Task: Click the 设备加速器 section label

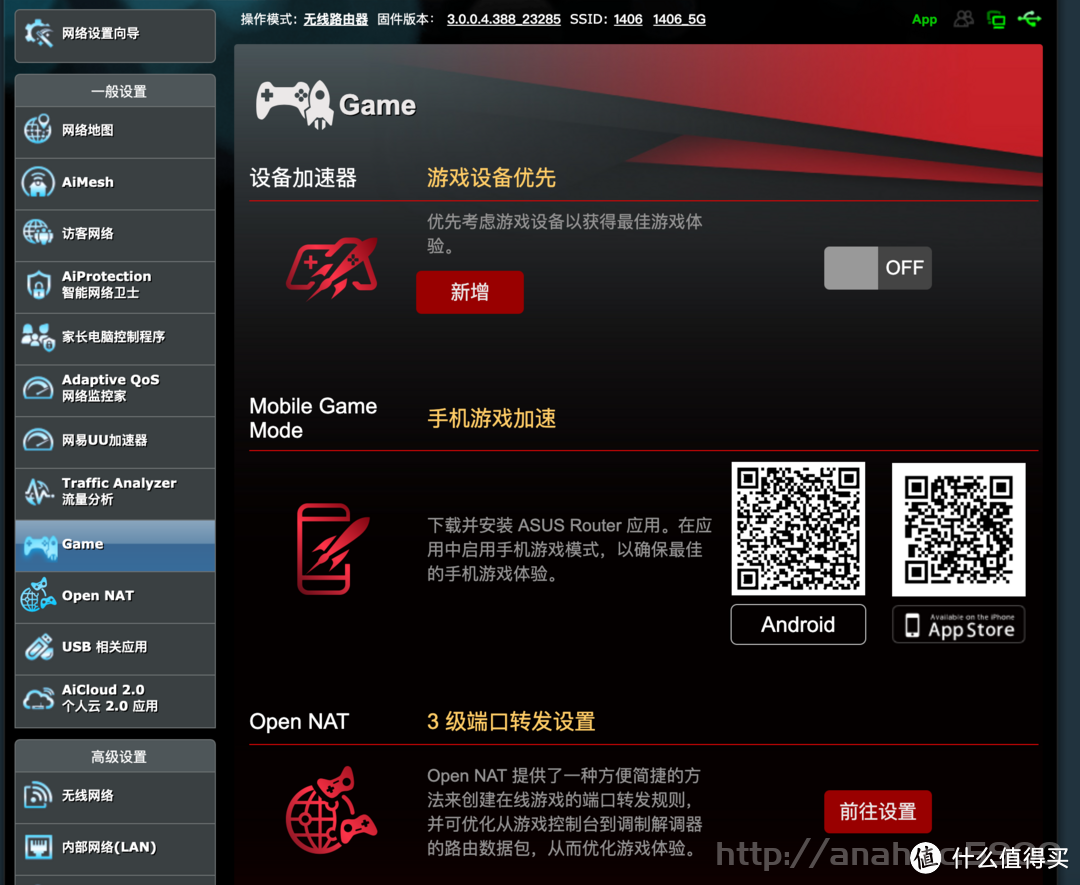Action: click(303, 178)
